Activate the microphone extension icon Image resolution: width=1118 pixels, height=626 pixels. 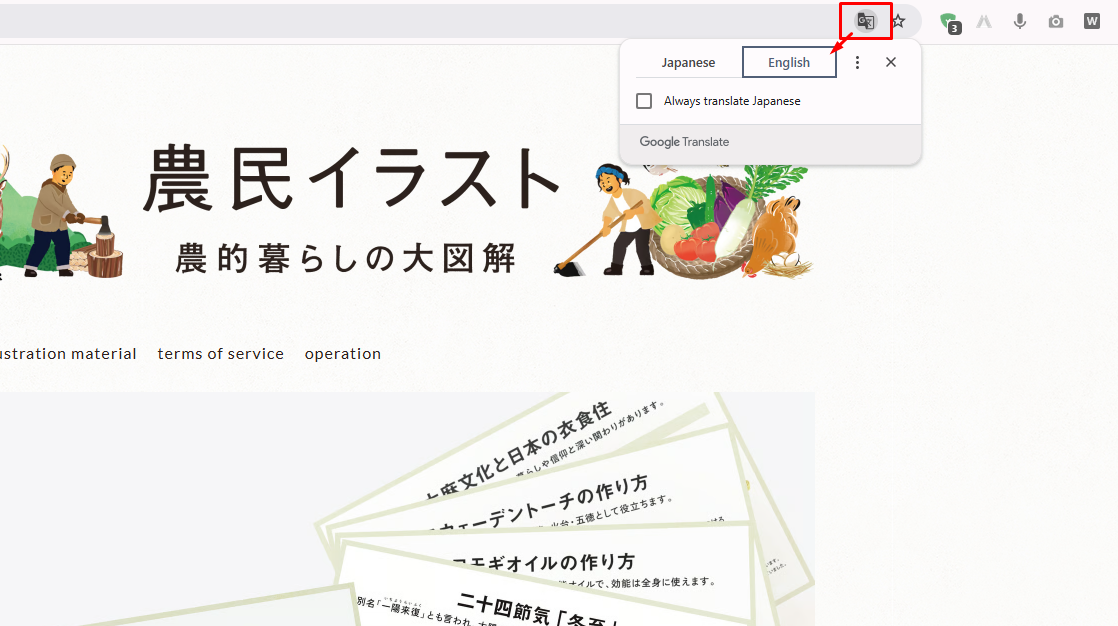pyautogui.click(x=1019, y=20)
